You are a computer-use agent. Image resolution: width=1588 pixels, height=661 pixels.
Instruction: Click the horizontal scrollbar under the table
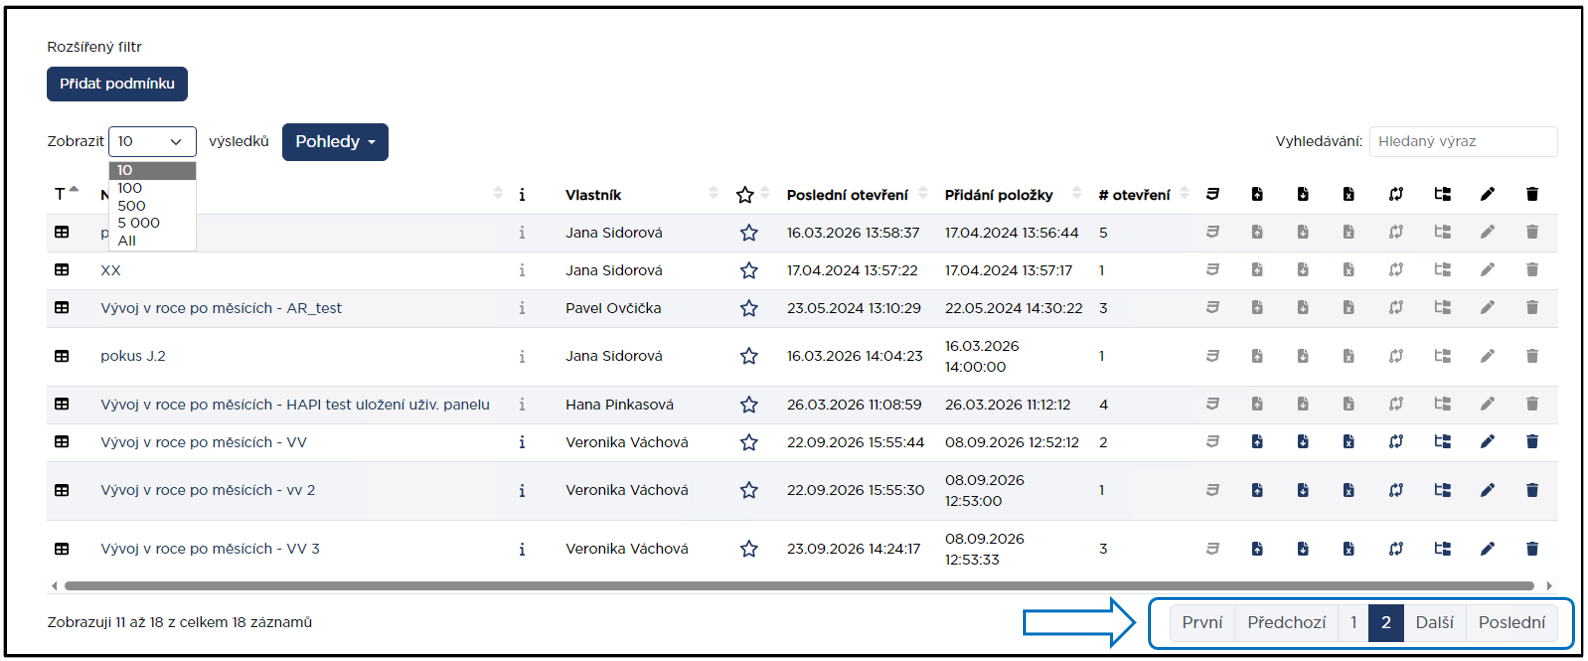[799, 586]
